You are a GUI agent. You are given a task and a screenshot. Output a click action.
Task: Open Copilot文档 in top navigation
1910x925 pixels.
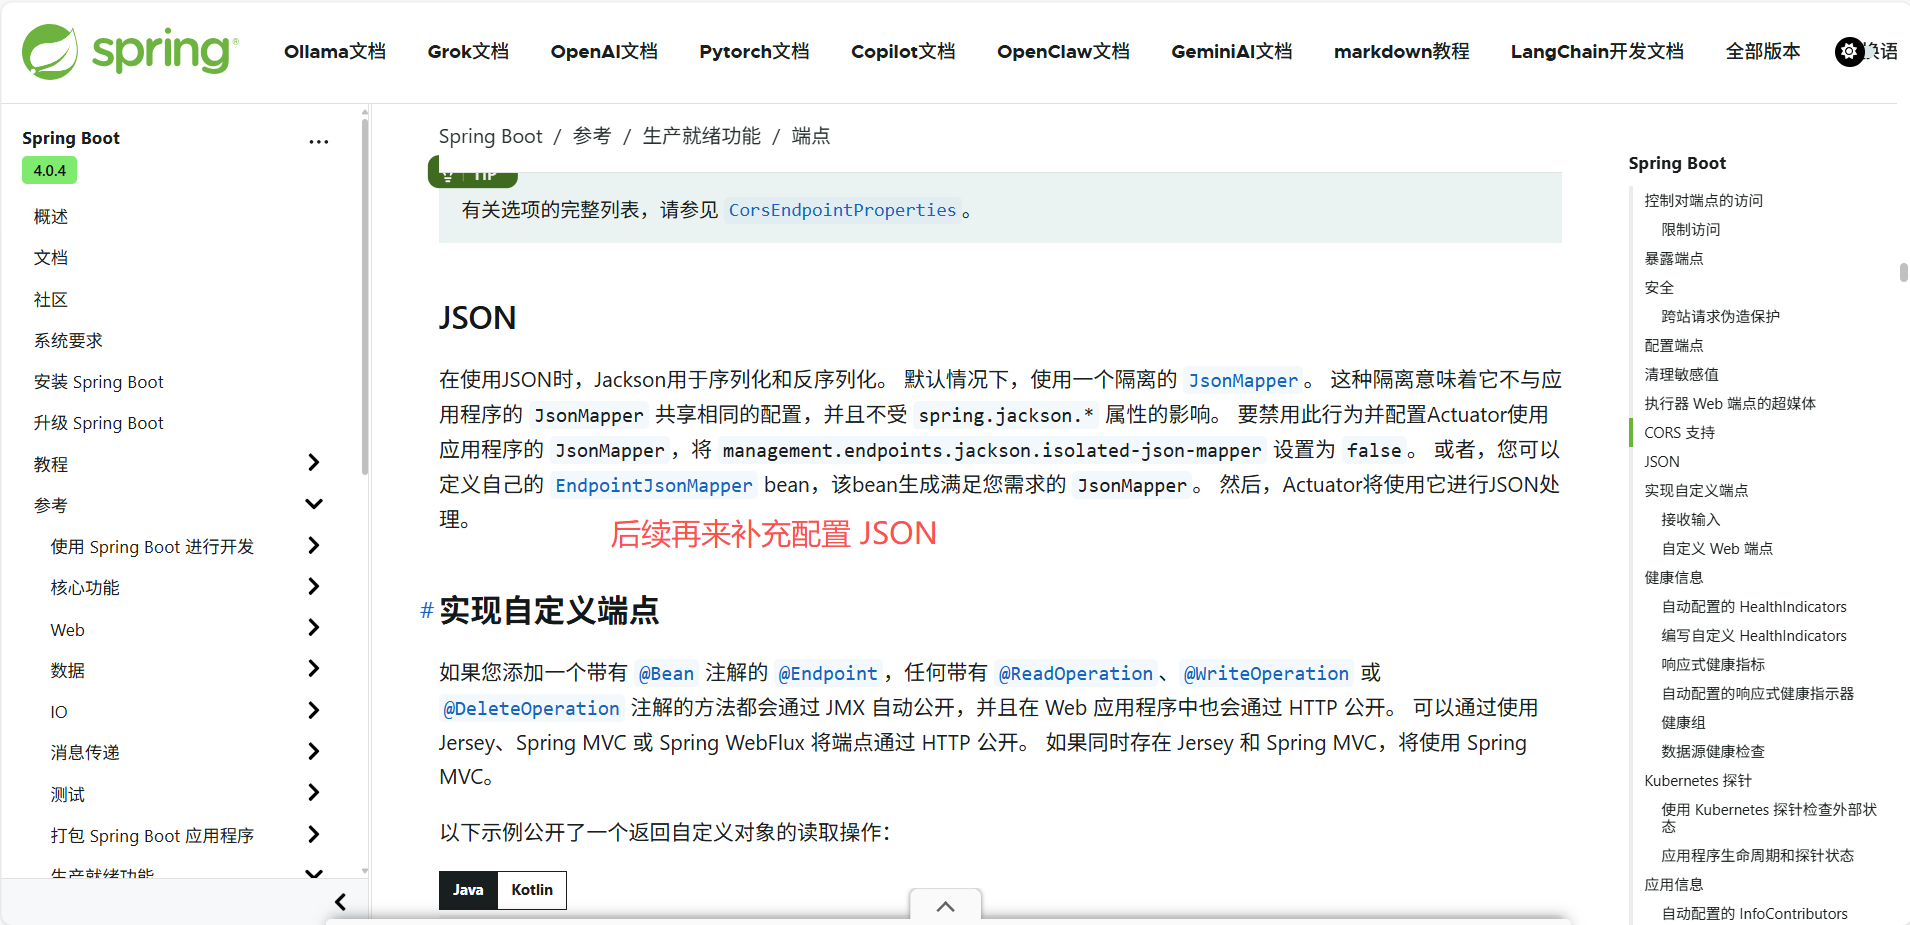903,52
